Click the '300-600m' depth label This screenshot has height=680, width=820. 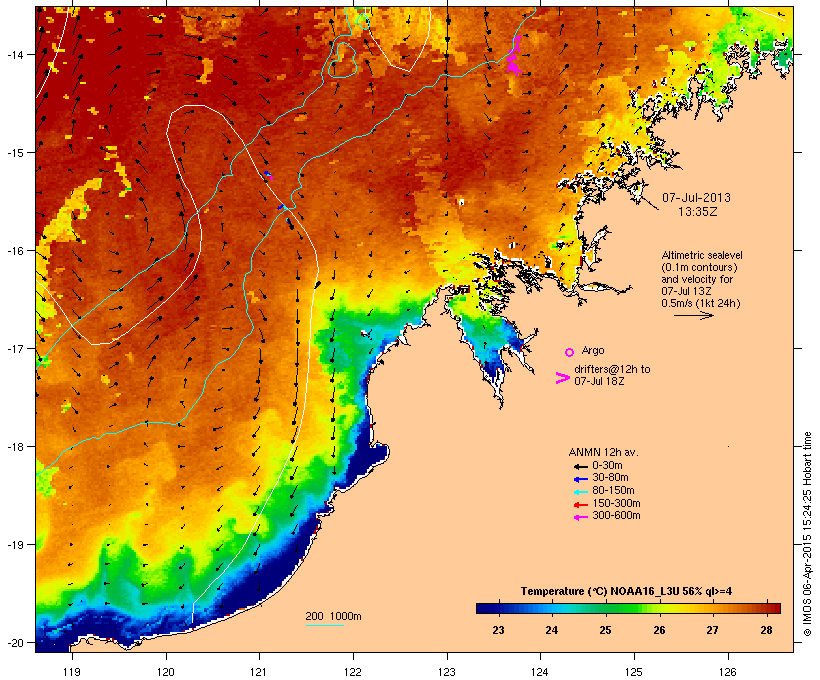coord(616,516)
